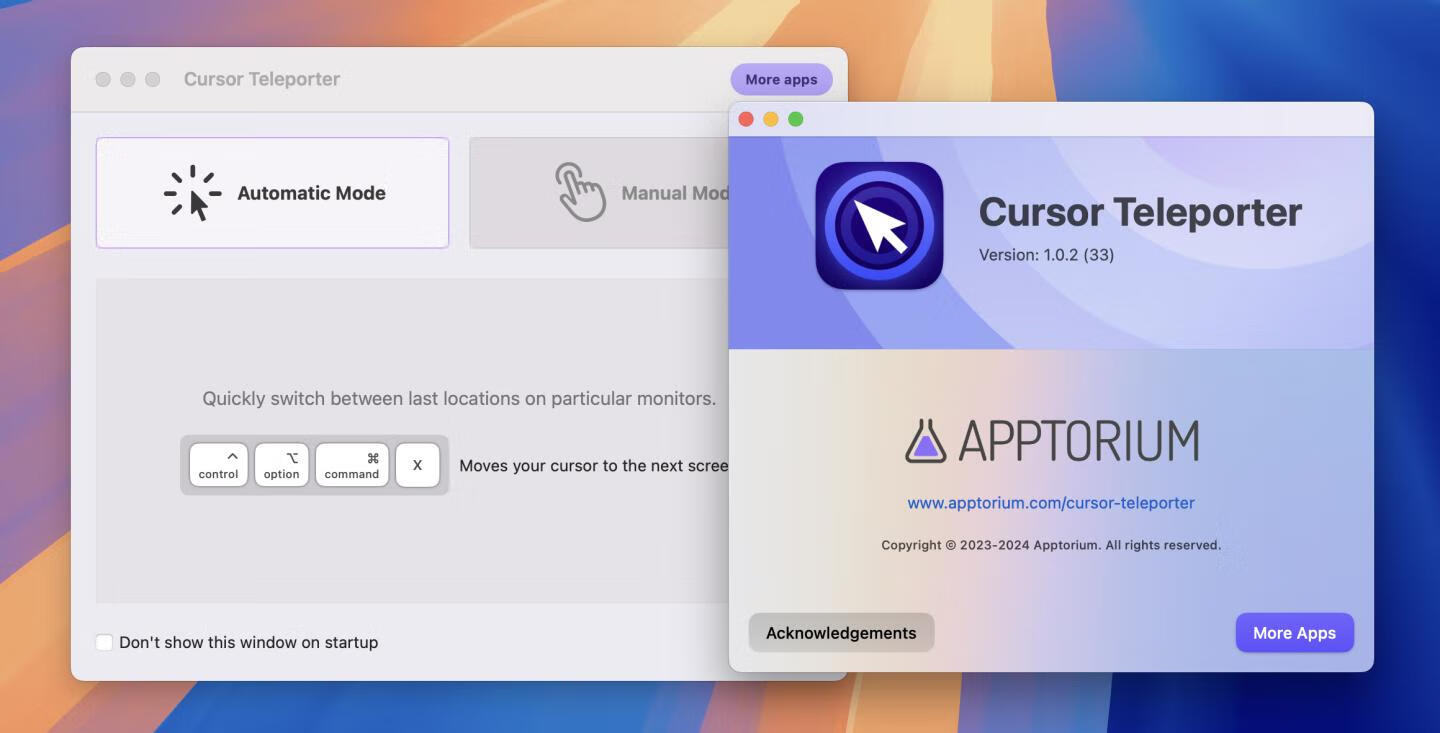Image resolution: width=1440 pixels, height=733 pixels.
Task: Click the Copyright © 2023-2024 Apptorium text
Action: pos(1051,545)
